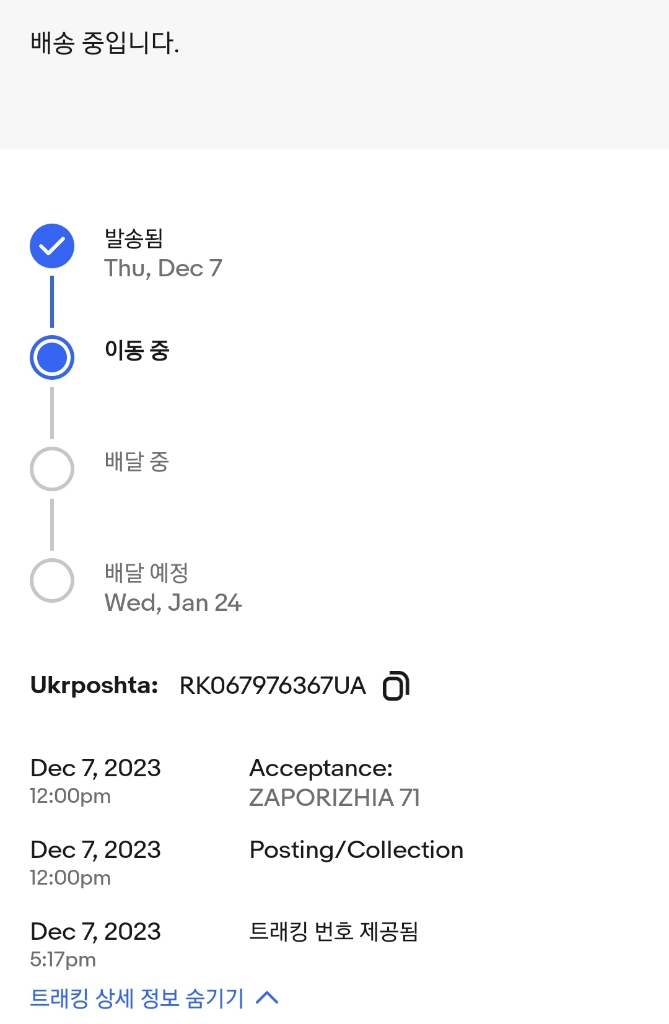Select the 배달 예정 empty step circle
This screenshot has width=669, height=1024.
click(x=52, y=580)
